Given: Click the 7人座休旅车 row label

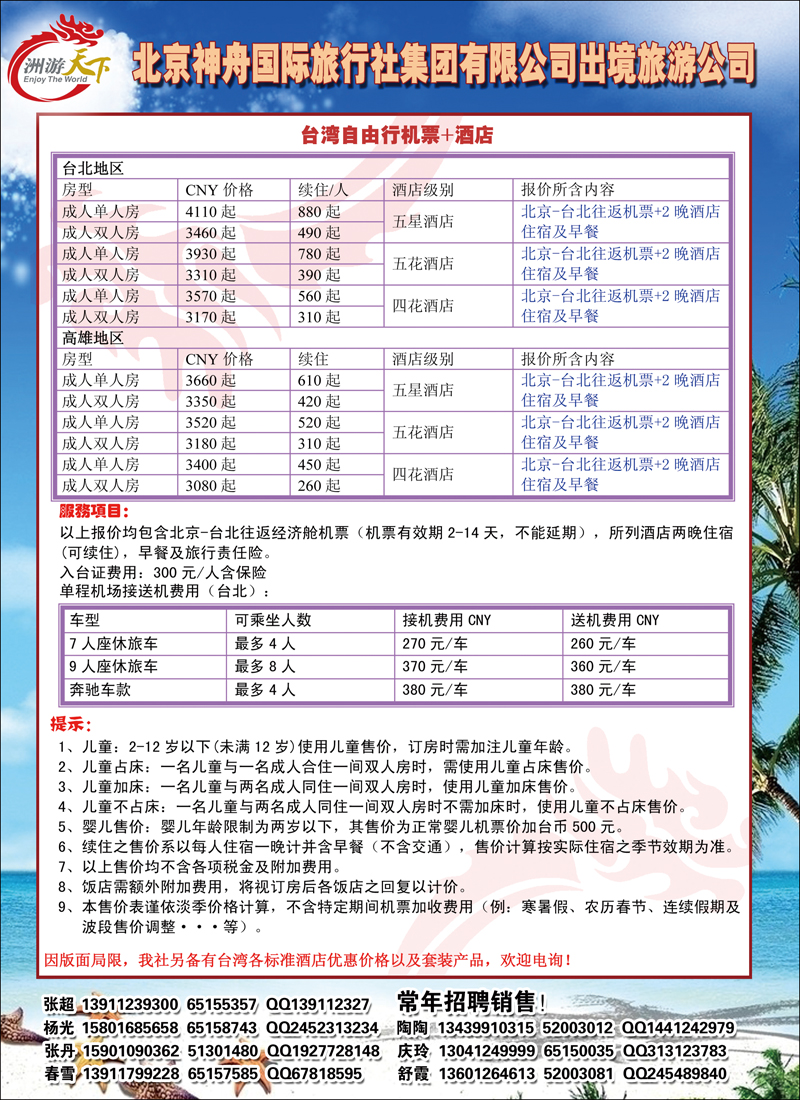Looking at the screenshot, I should (114, 644).
